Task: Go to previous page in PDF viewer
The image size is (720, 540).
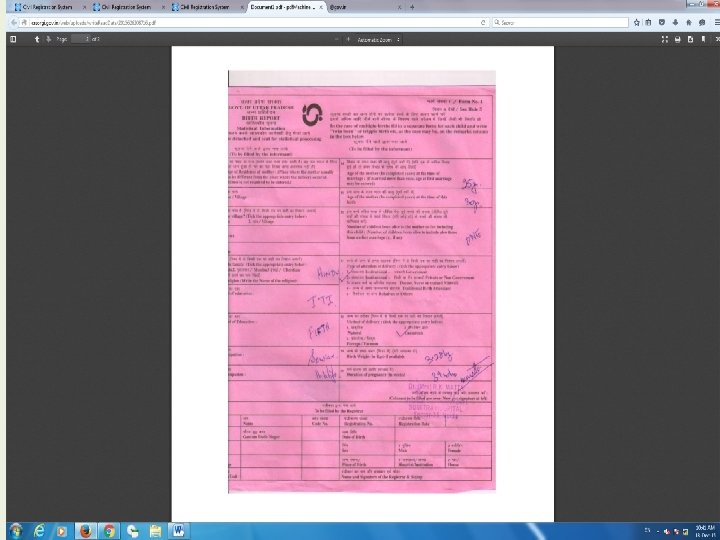Action: tap(37, 39)
